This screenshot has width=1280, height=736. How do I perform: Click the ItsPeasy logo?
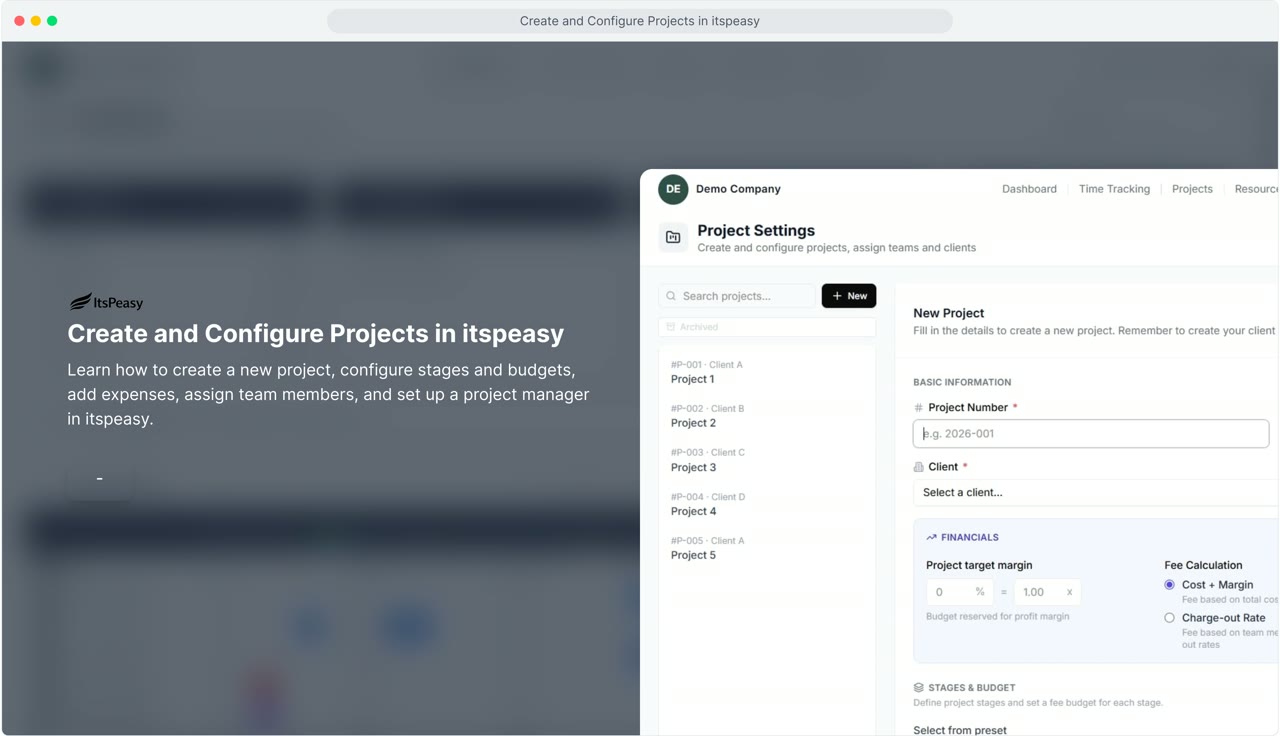coord(106,301)
